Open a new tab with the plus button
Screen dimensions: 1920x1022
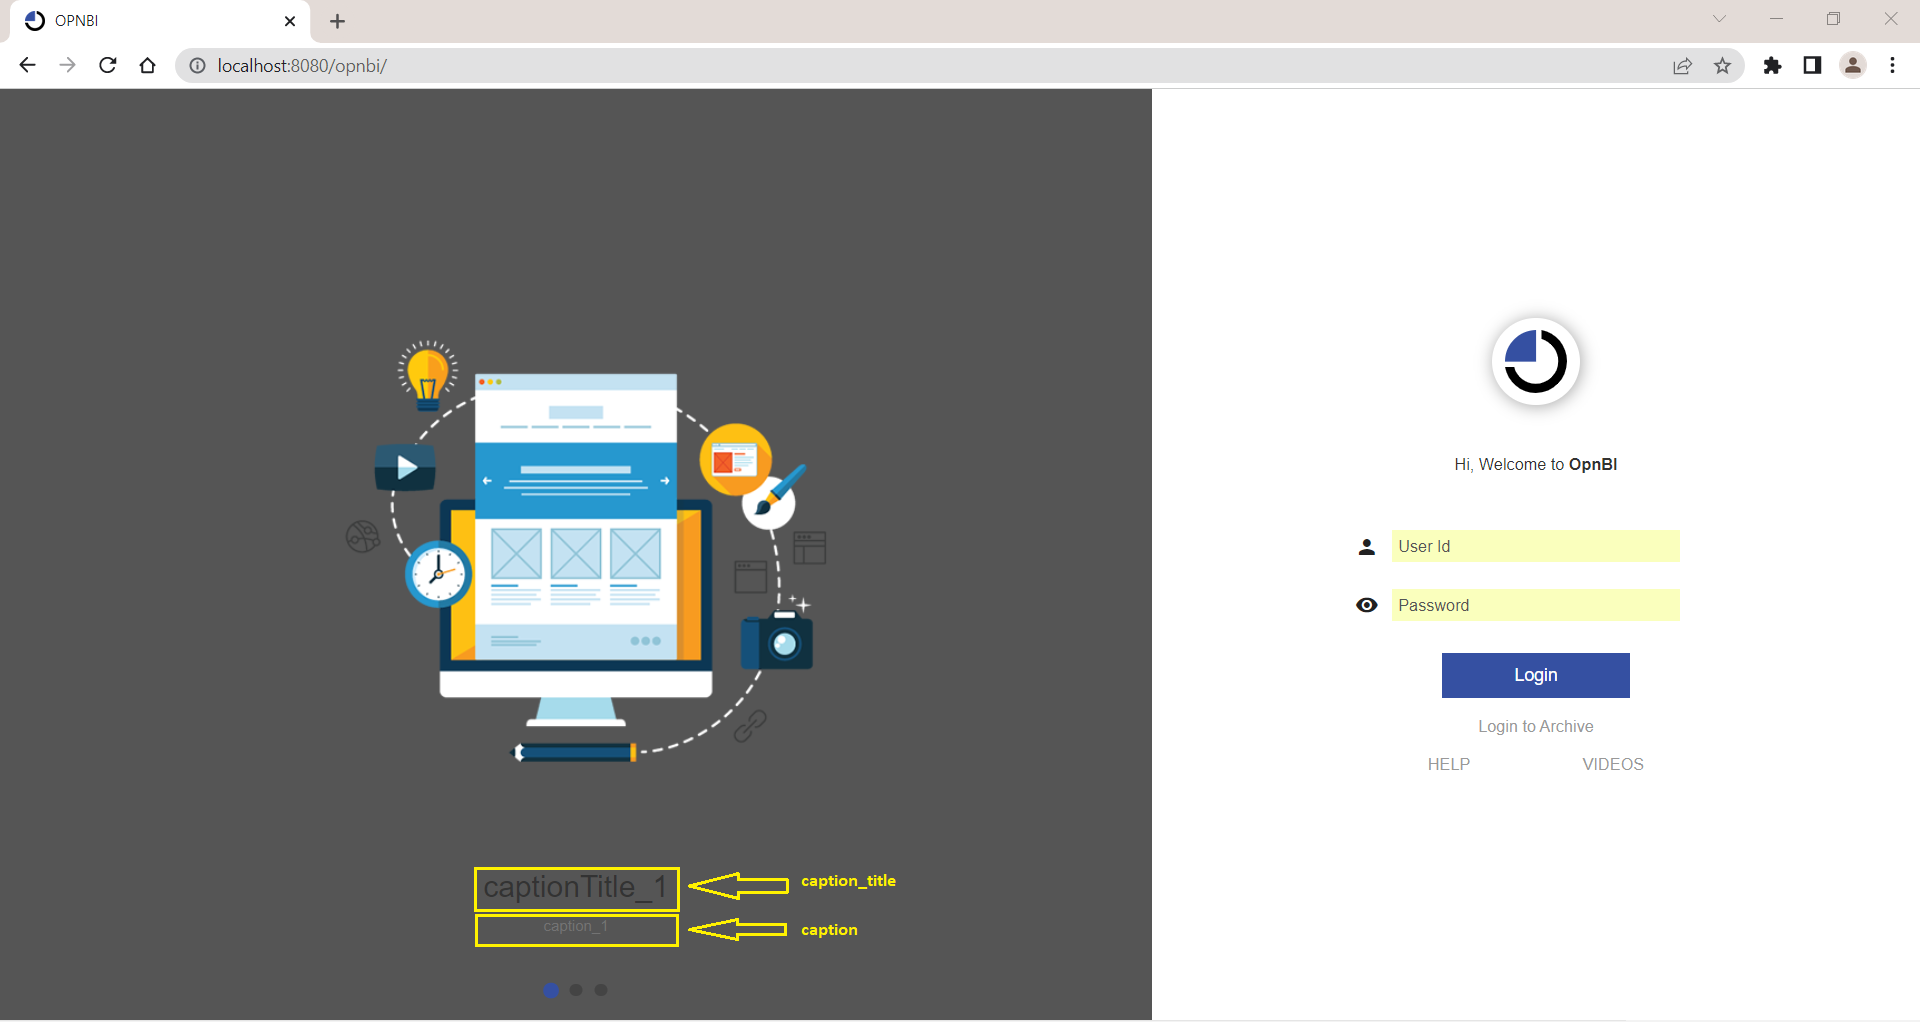coord(338,21)
